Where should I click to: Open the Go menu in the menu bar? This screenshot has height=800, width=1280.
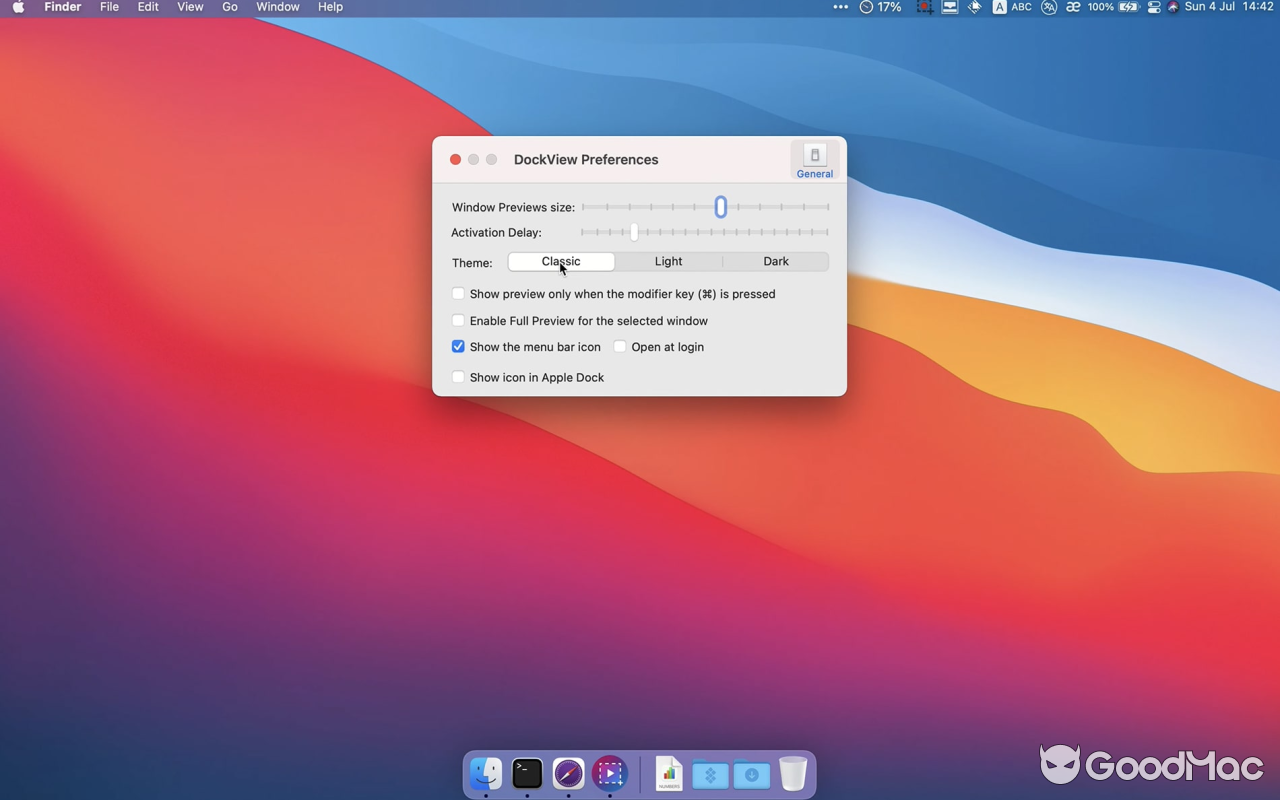point(229,7)
